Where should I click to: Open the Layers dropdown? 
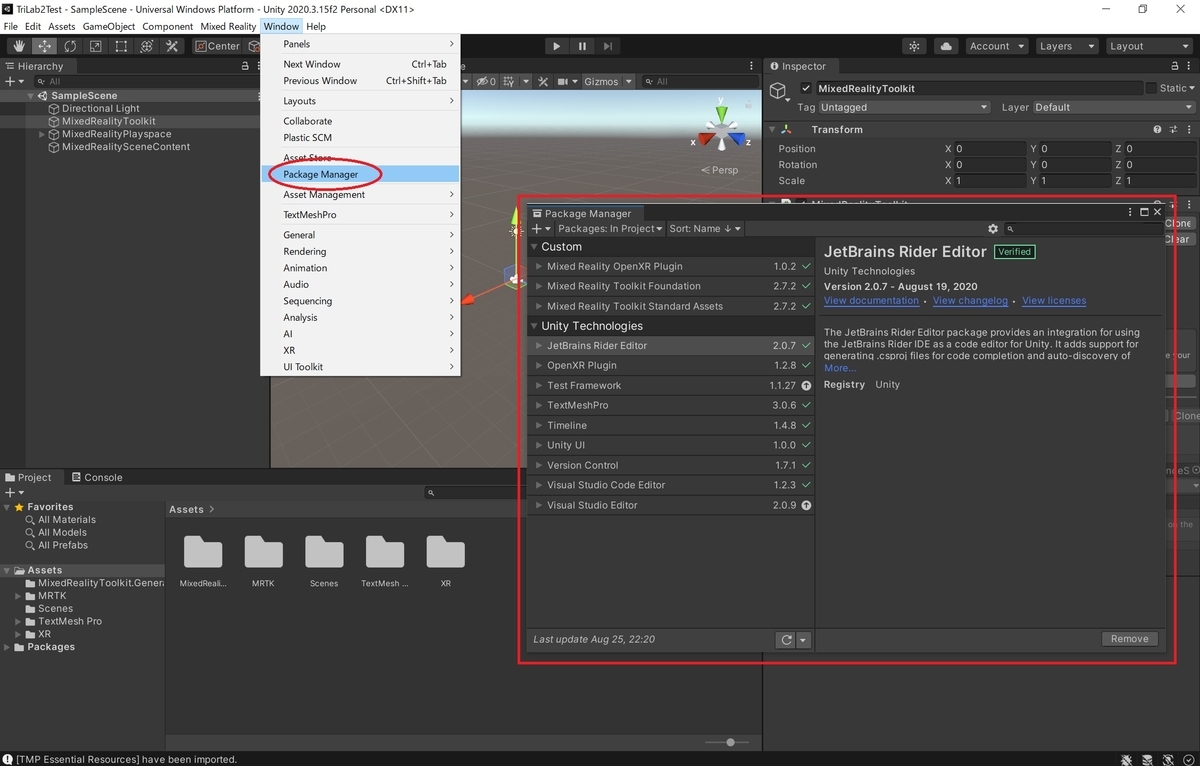pyautogui.click(x=1065, y=46)
